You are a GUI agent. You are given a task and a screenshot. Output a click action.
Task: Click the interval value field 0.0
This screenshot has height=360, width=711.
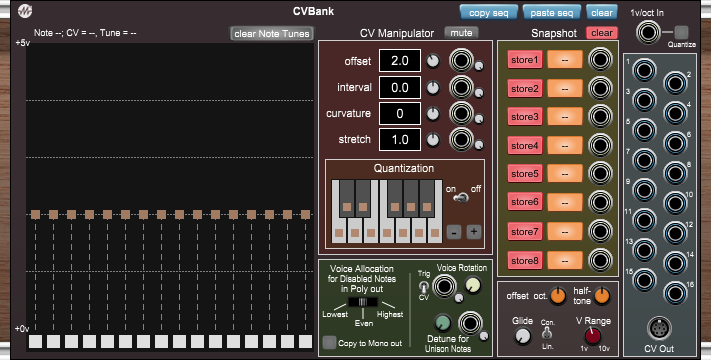400,87
